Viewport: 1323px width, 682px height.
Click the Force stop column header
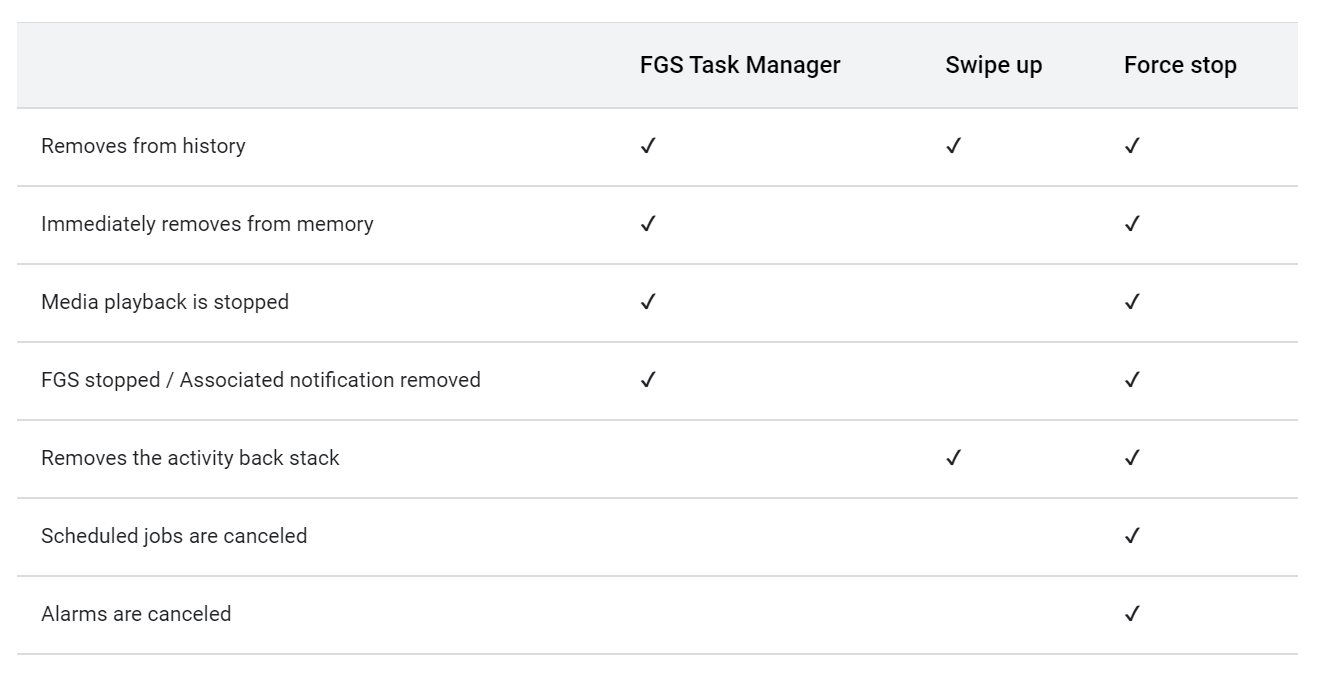tap(1180, 65)
